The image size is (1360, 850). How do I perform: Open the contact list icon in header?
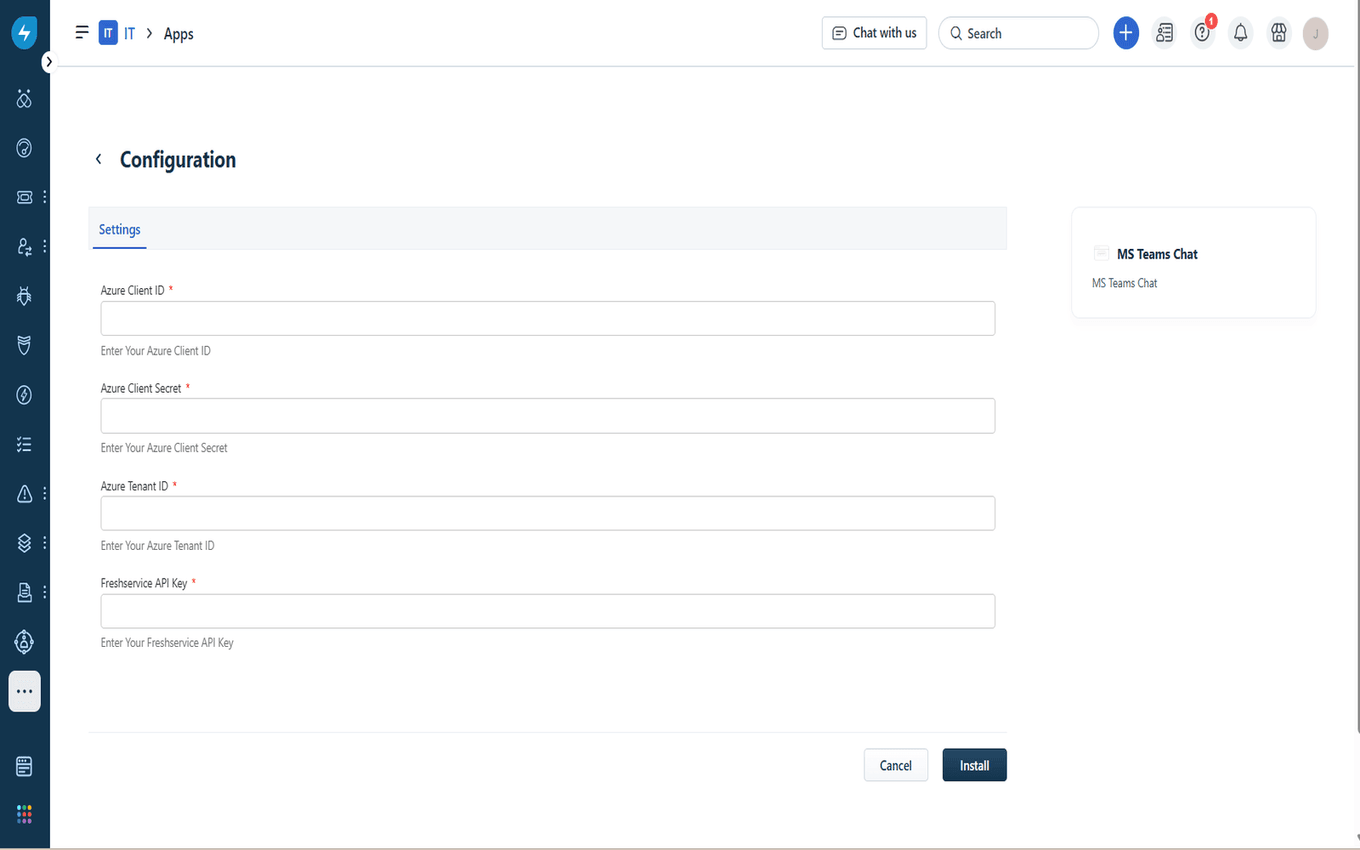coord(1164,33)
